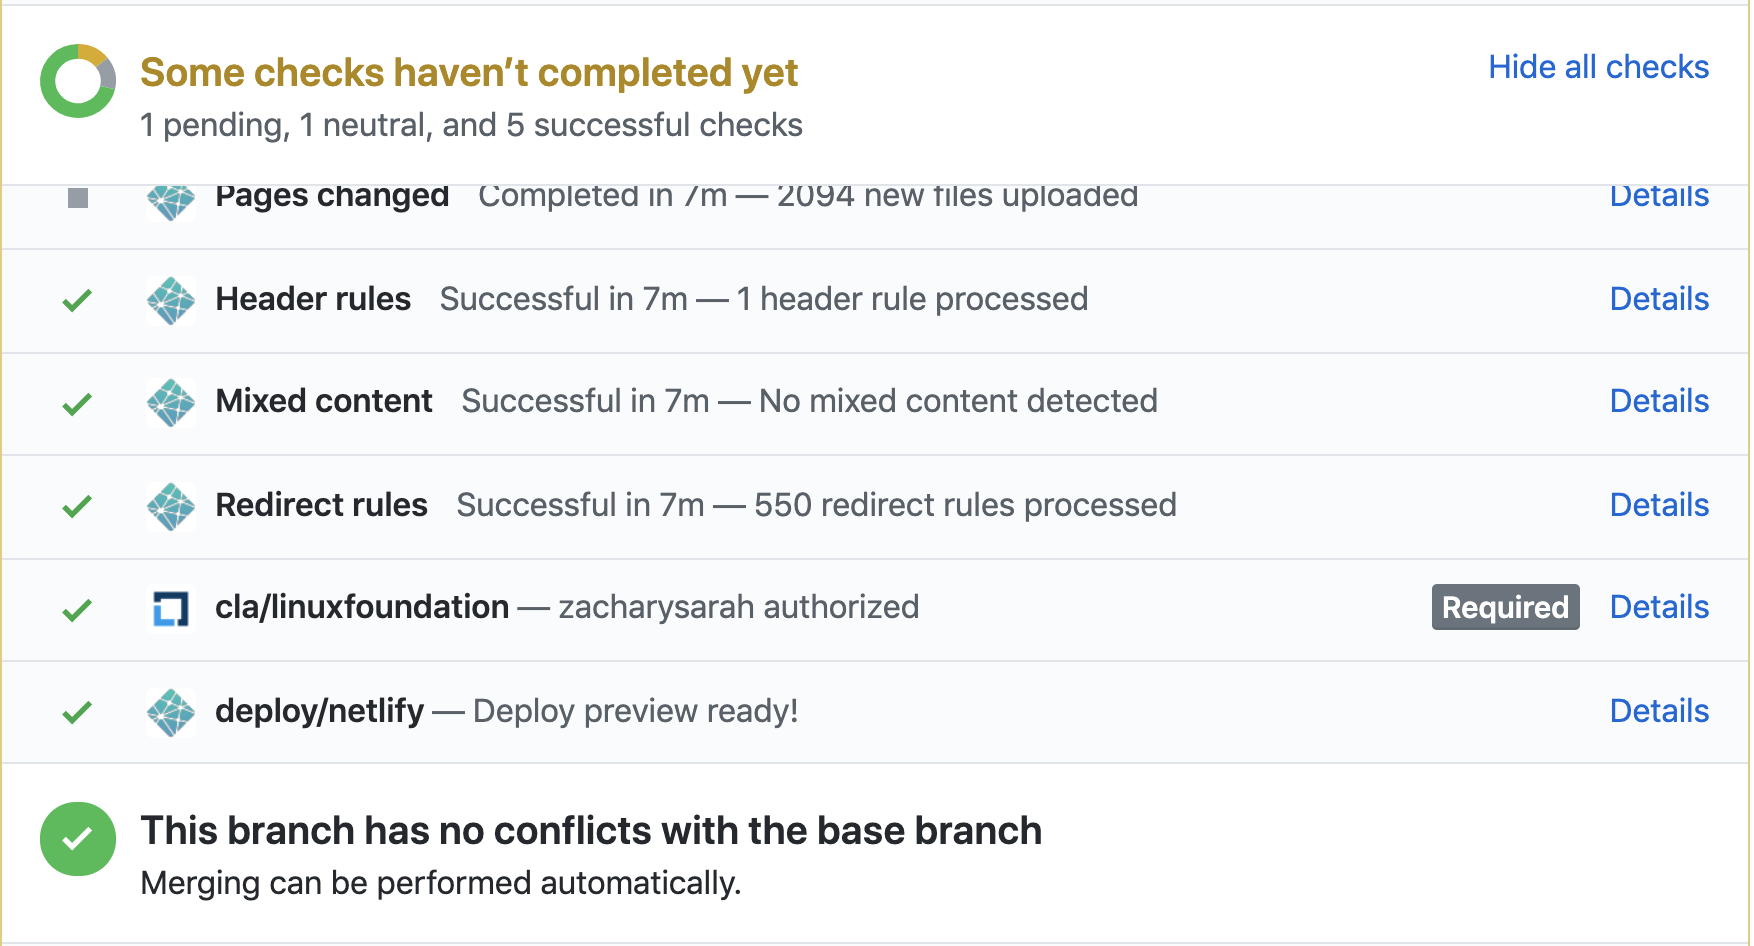Open Details for the Header rules check

pyautogui.click(x=1659, y=299)
